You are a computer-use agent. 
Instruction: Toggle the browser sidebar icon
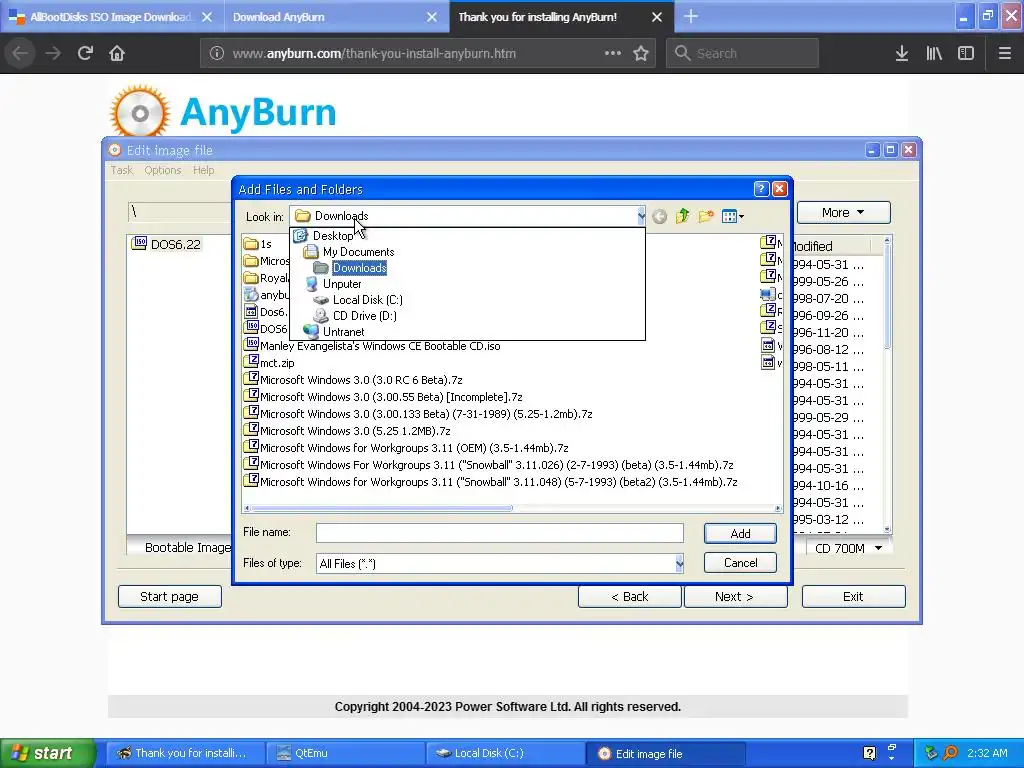[966, 54]
